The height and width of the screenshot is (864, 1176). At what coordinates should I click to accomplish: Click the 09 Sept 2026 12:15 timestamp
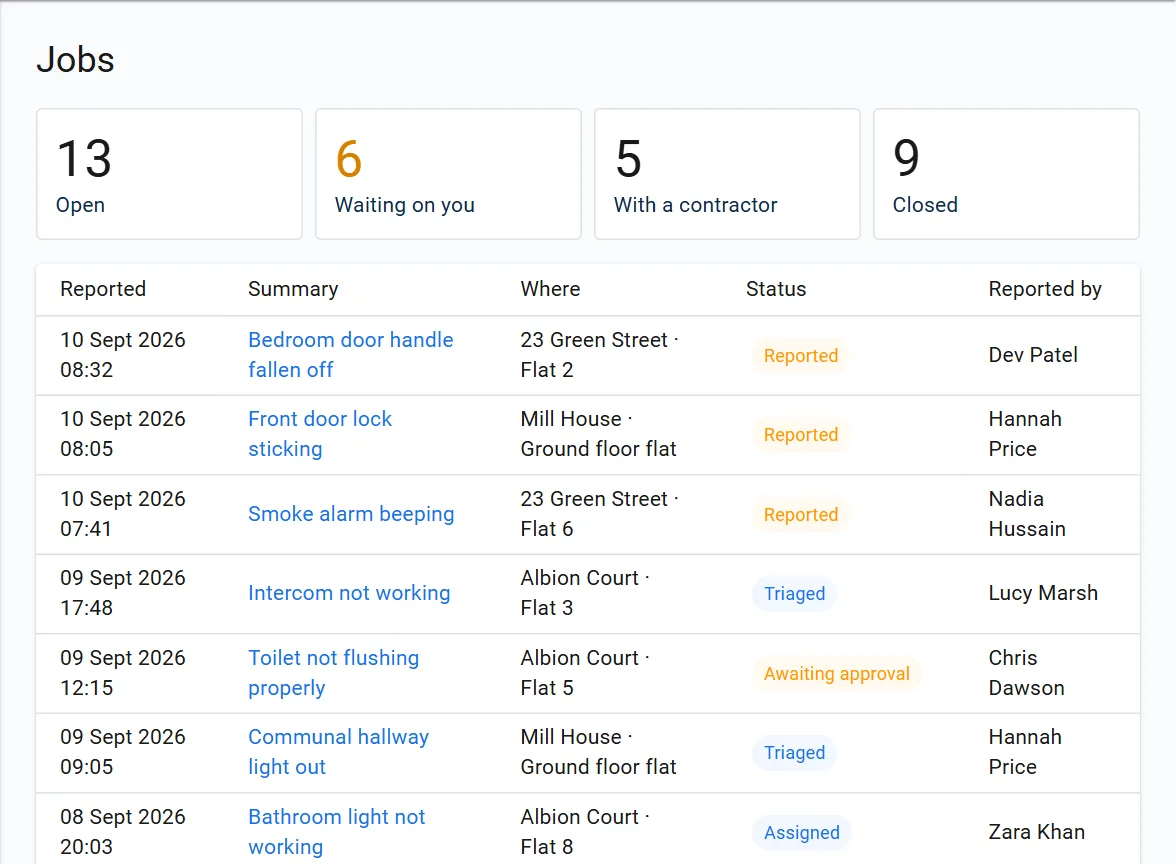pos(123,673)
